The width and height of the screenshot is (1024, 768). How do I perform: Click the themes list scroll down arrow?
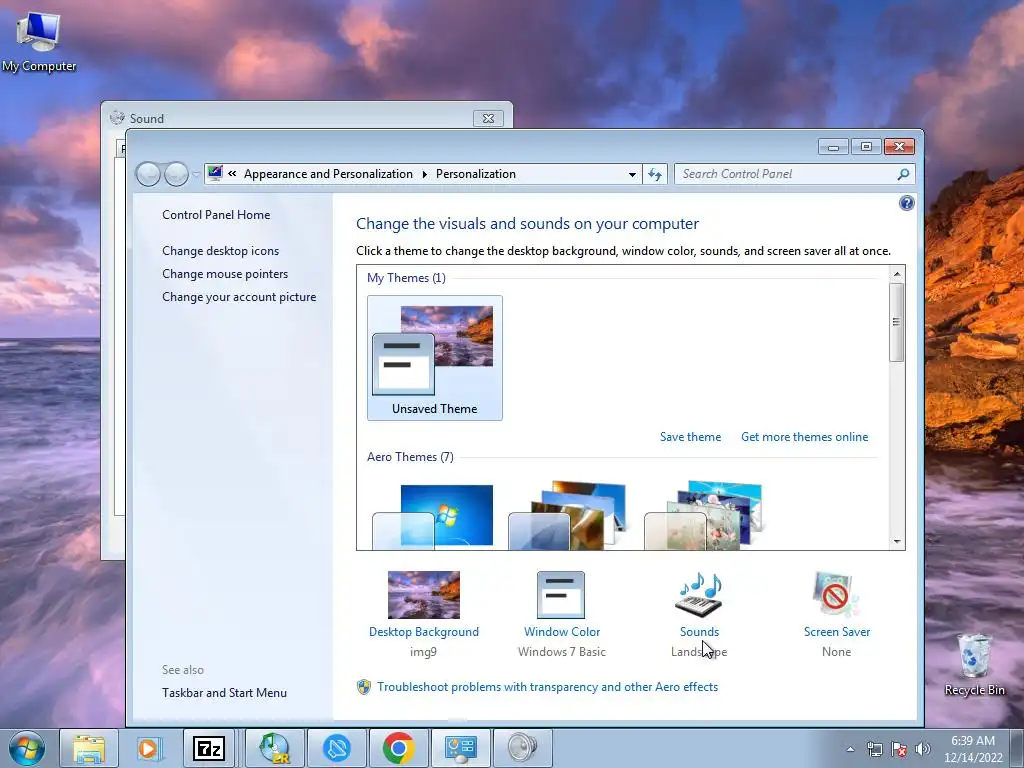tap(897, 541)
